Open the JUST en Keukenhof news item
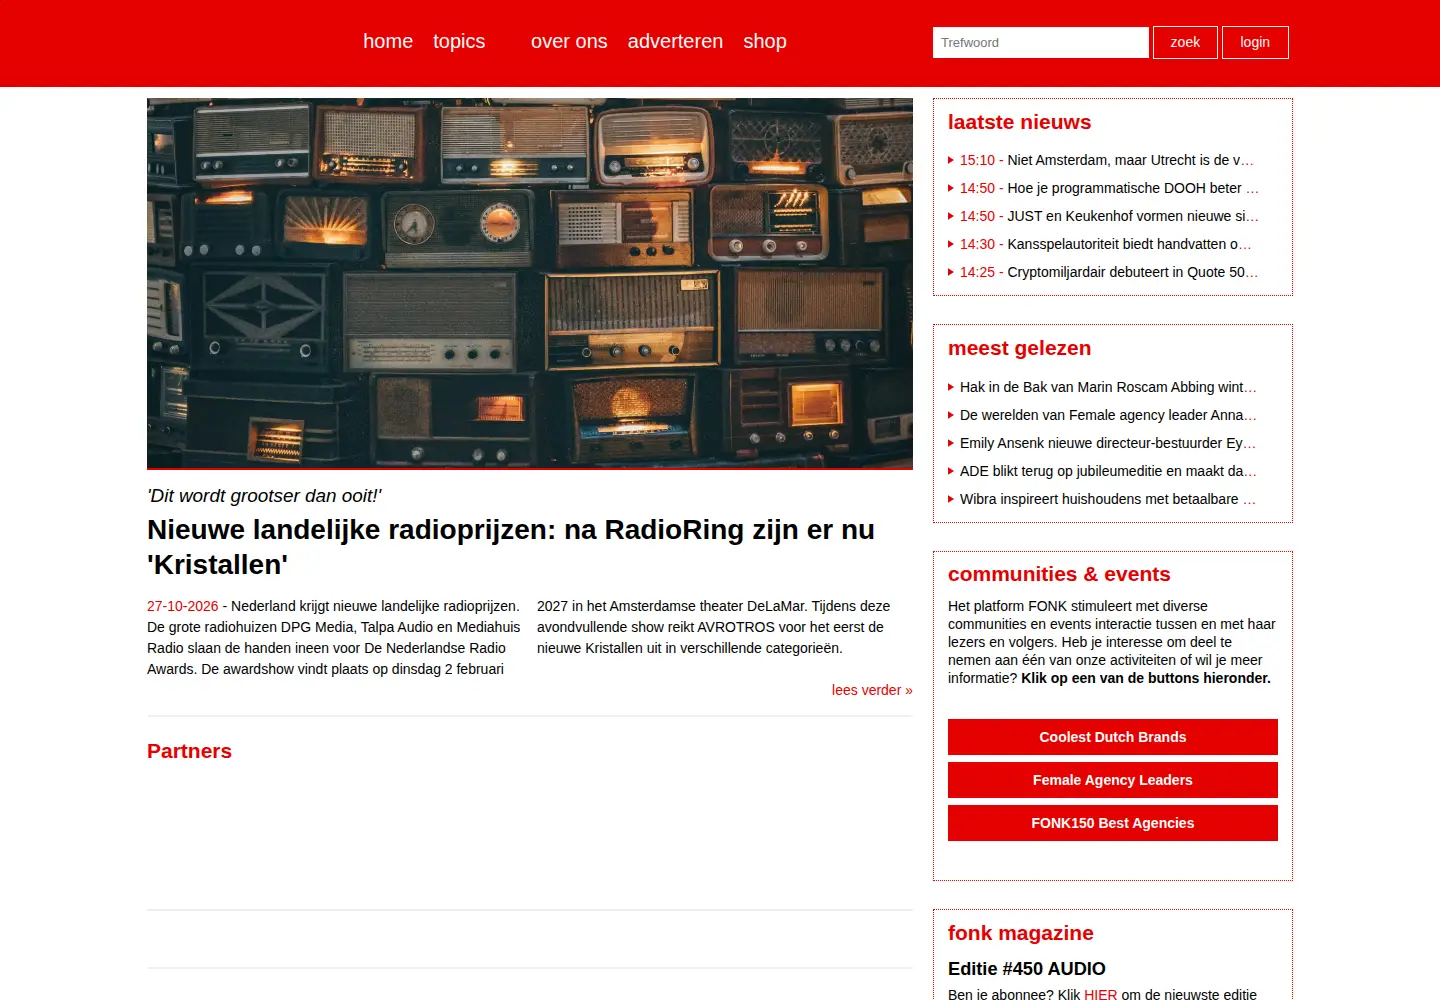Screen dimensions: 1440x1000 [x=1109, y=216]
